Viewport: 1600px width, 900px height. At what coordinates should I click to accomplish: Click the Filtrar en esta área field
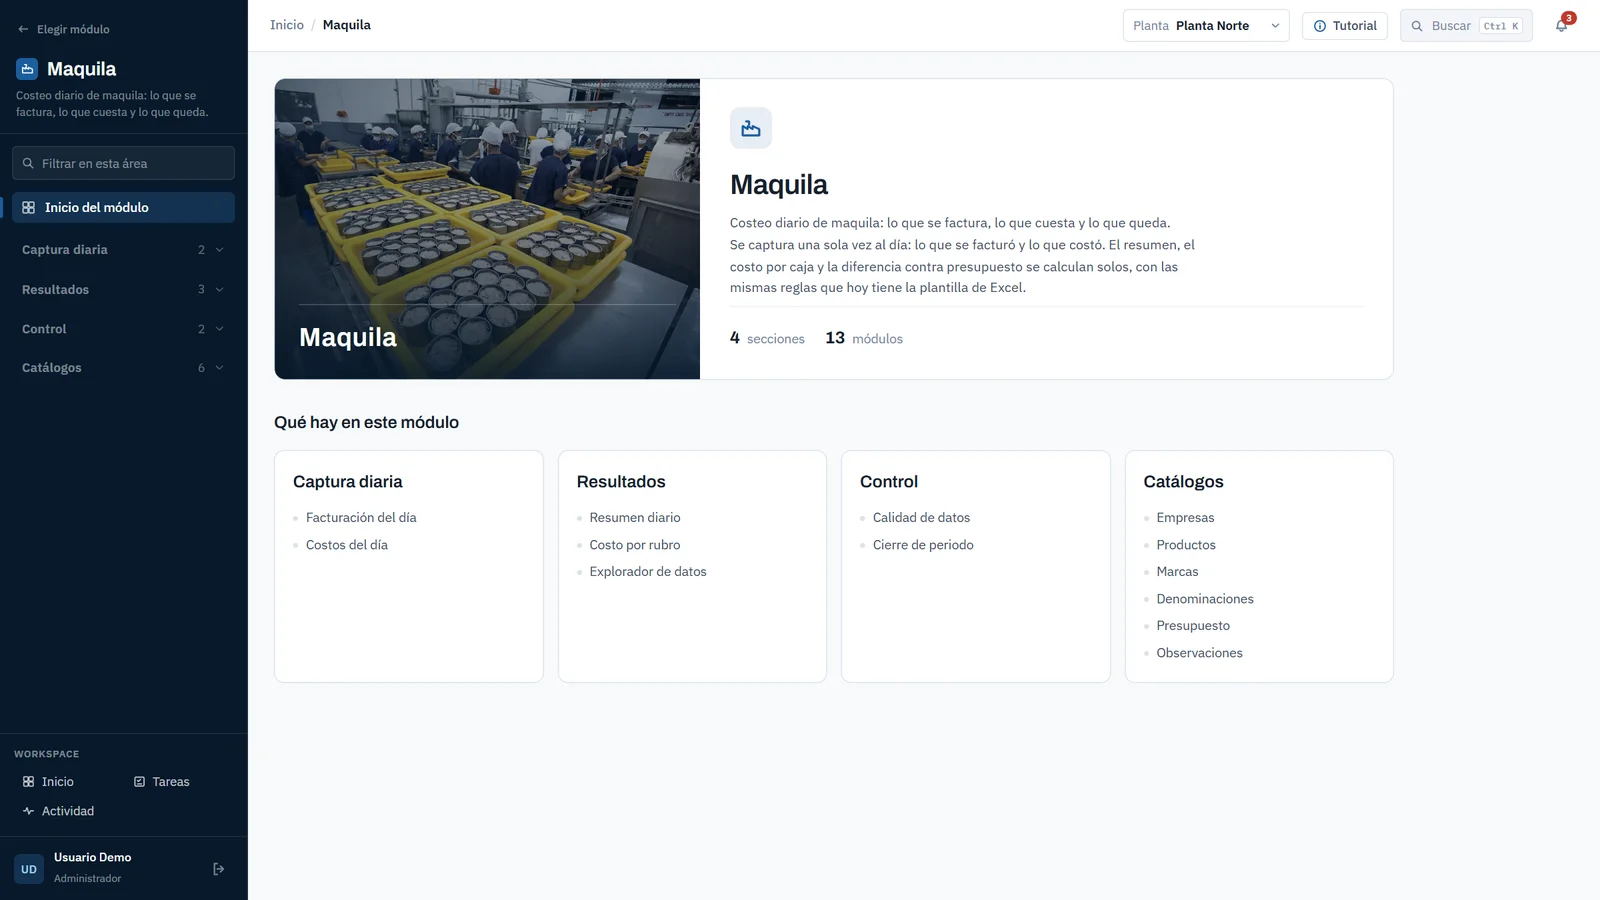[123, 163]
